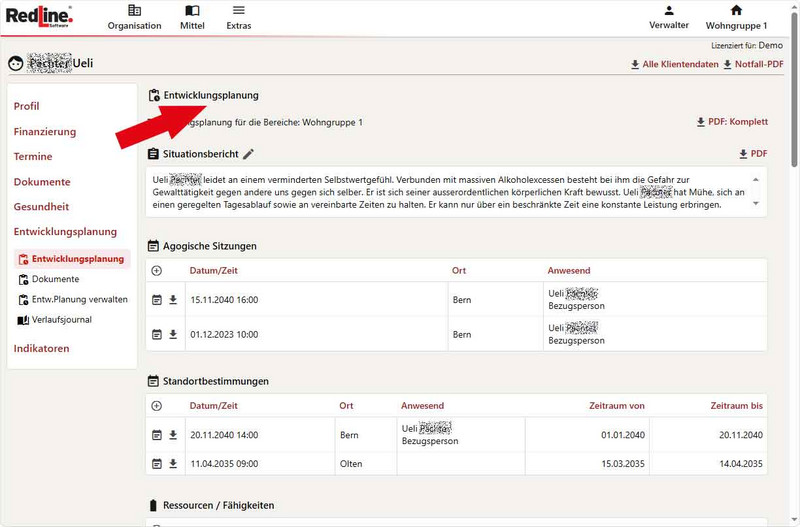Viewport: 800px width, 527px height.
Task: Open the Wohngruppe 1 selector
Action: [736, 18]
